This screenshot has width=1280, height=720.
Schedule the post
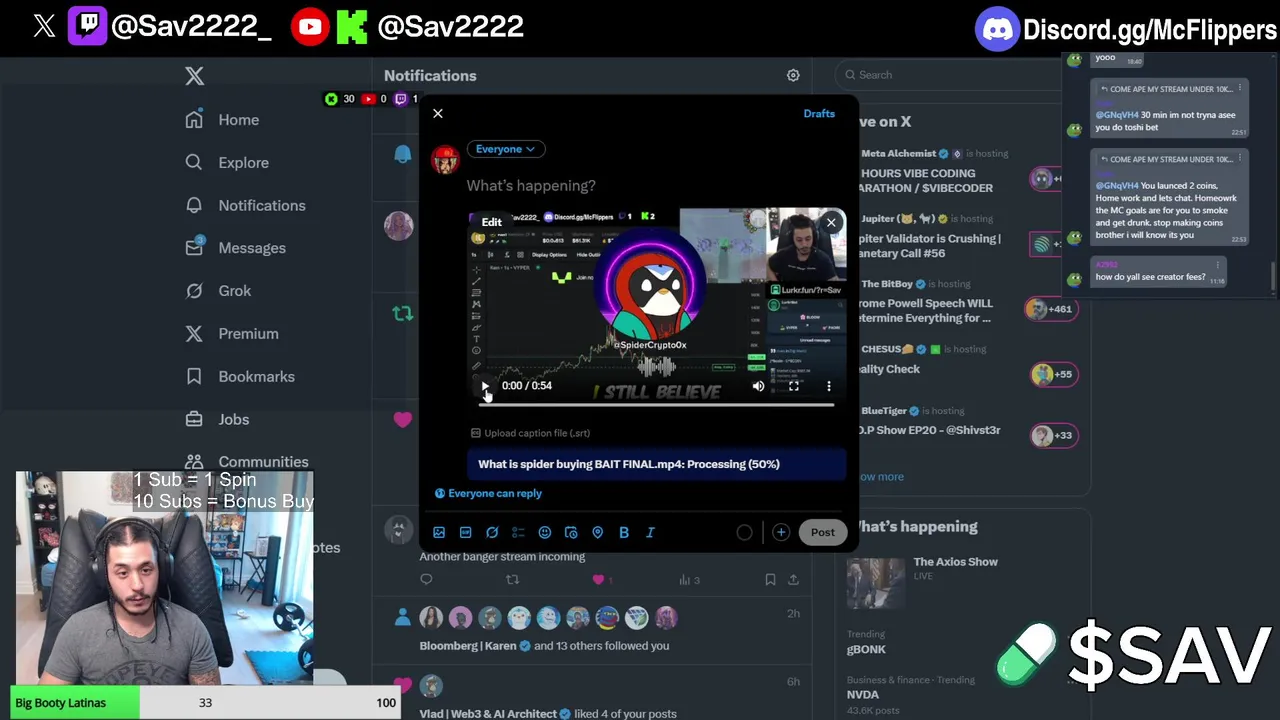click(x=571, y=533)
